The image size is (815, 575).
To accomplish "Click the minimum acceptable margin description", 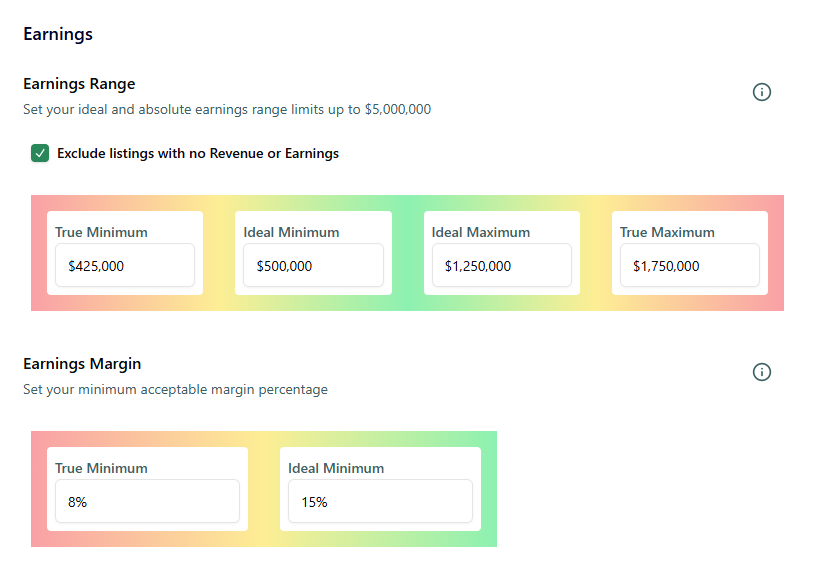I will 175,389.
